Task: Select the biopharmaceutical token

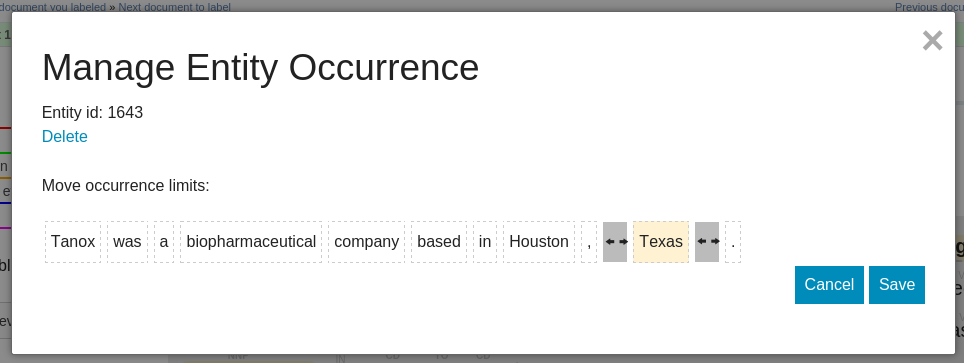Action: [251, 242]
